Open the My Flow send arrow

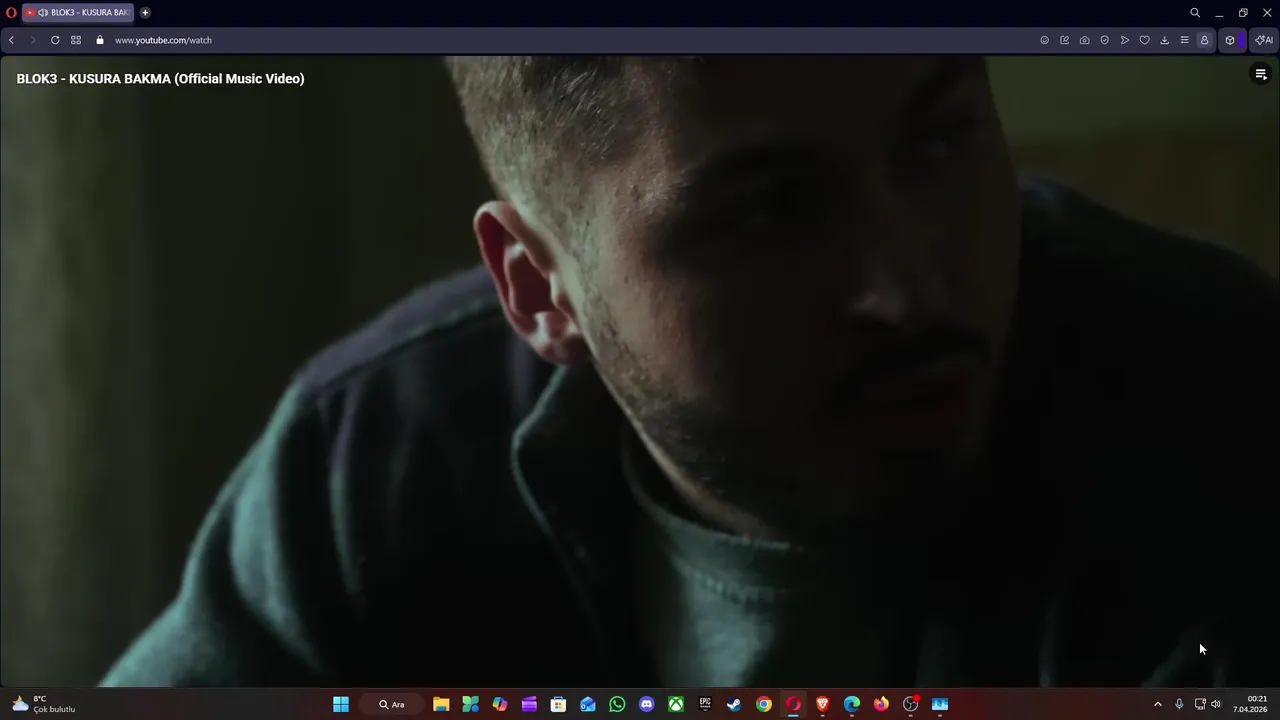pyautogui.click(x=1125, y=40)
